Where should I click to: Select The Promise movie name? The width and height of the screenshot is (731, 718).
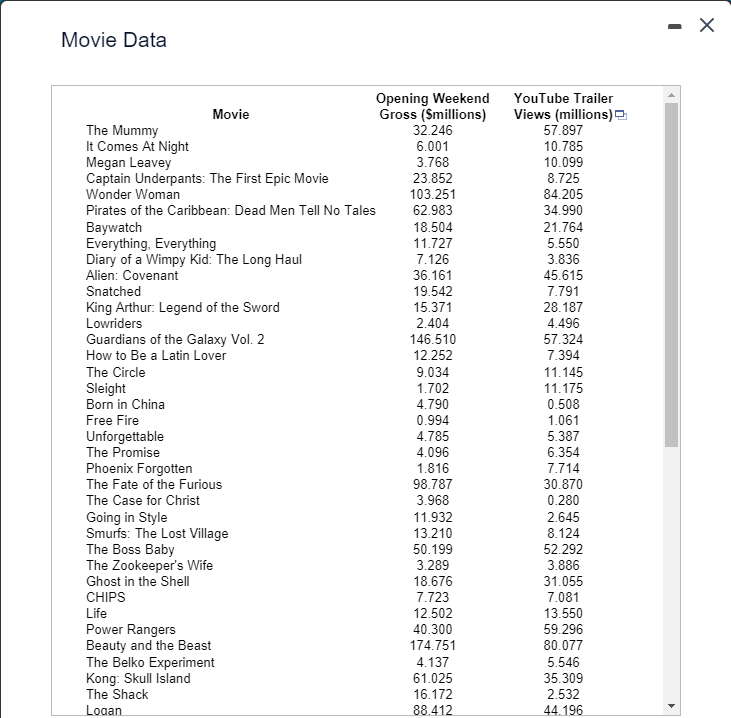(x=123, y=452)
